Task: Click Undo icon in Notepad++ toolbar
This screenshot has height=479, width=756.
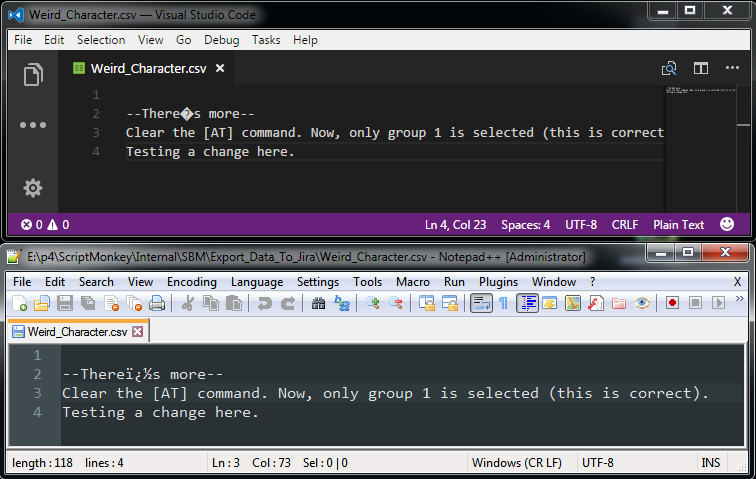Action: click(x=265, y=303)
